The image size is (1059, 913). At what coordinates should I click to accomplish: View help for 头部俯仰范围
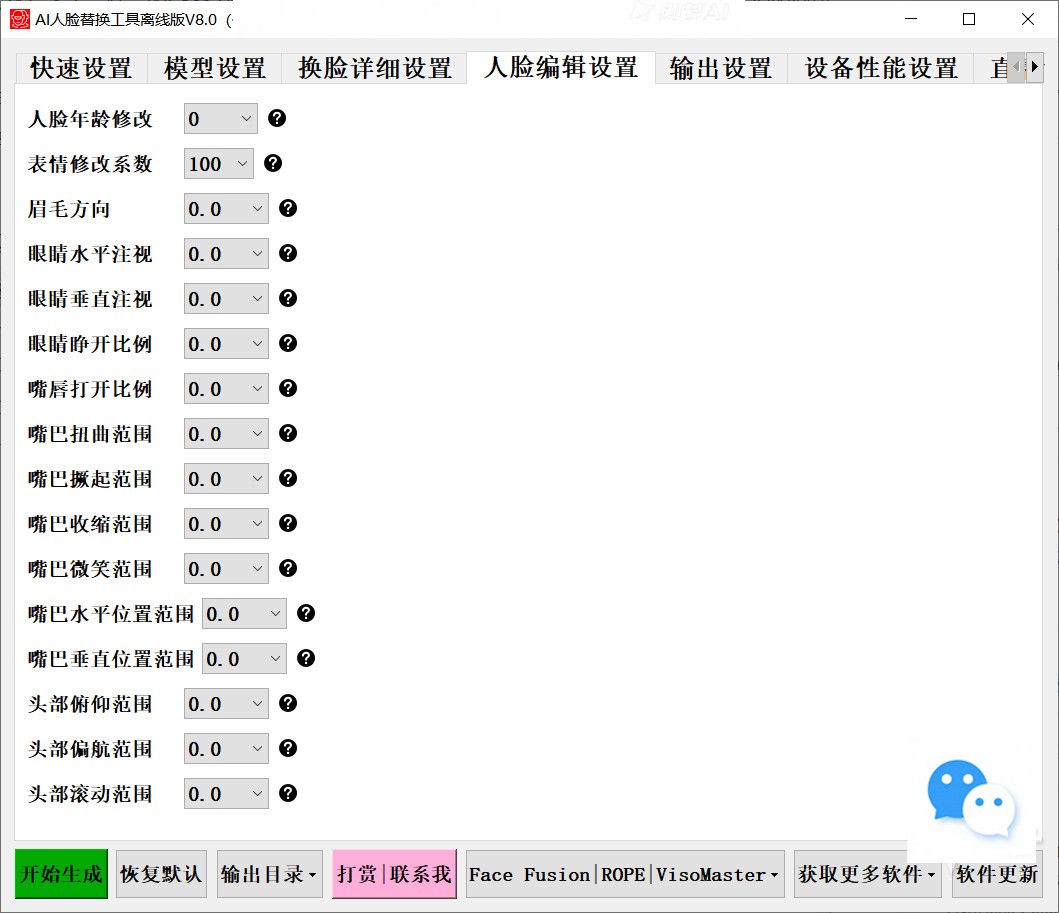288,704
